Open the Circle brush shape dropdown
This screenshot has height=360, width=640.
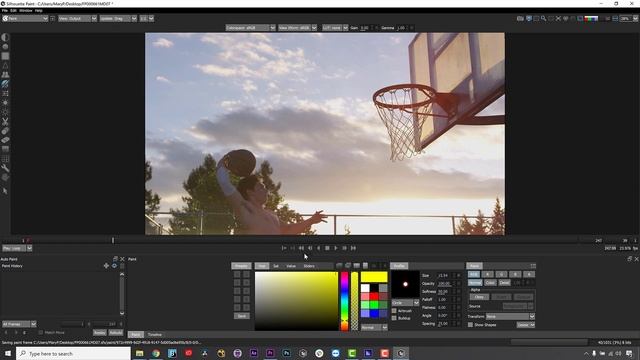click(405, 303)
